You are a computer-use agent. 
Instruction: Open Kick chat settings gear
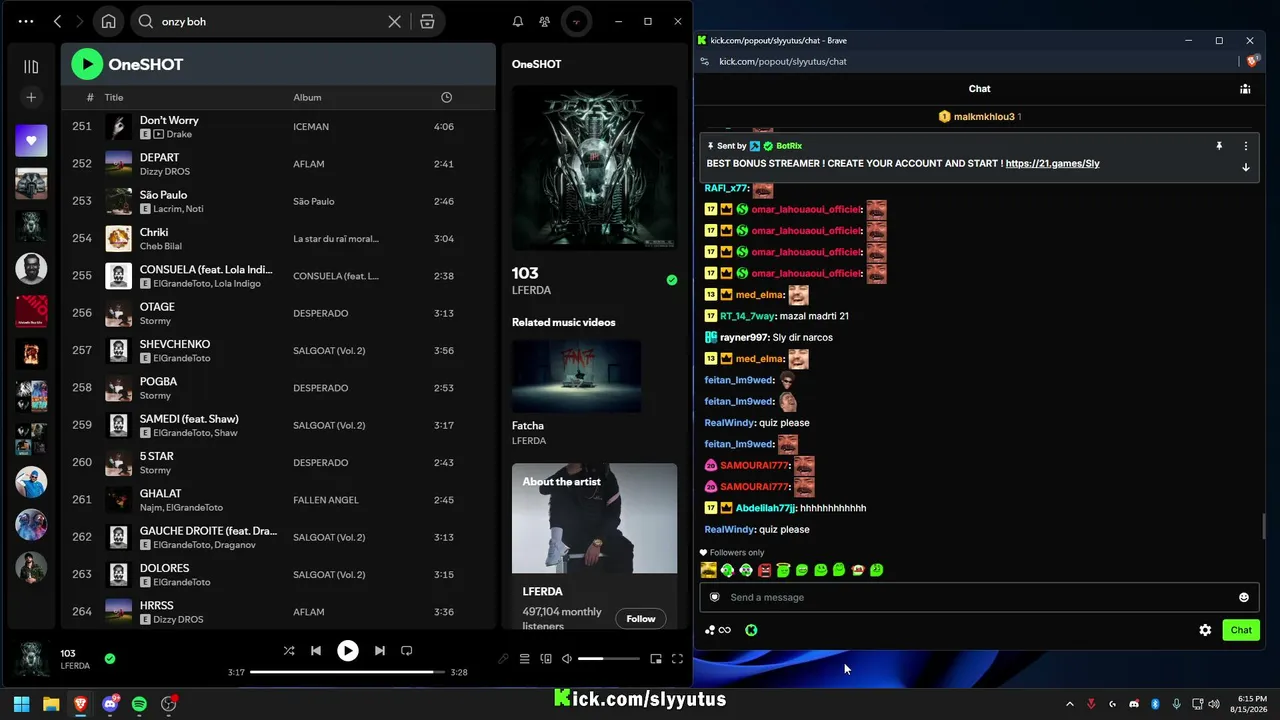tap(1205, 630)
